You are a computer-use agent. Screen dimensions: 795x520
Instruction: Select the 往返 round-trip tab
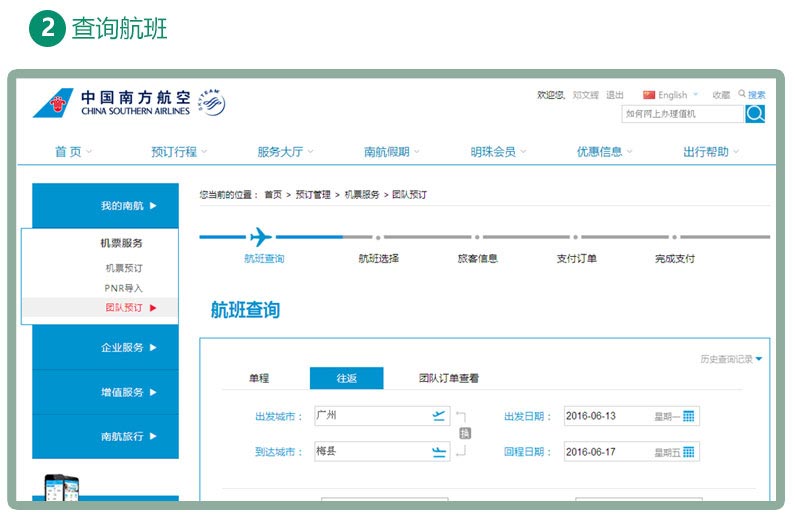tap(346, 378)
